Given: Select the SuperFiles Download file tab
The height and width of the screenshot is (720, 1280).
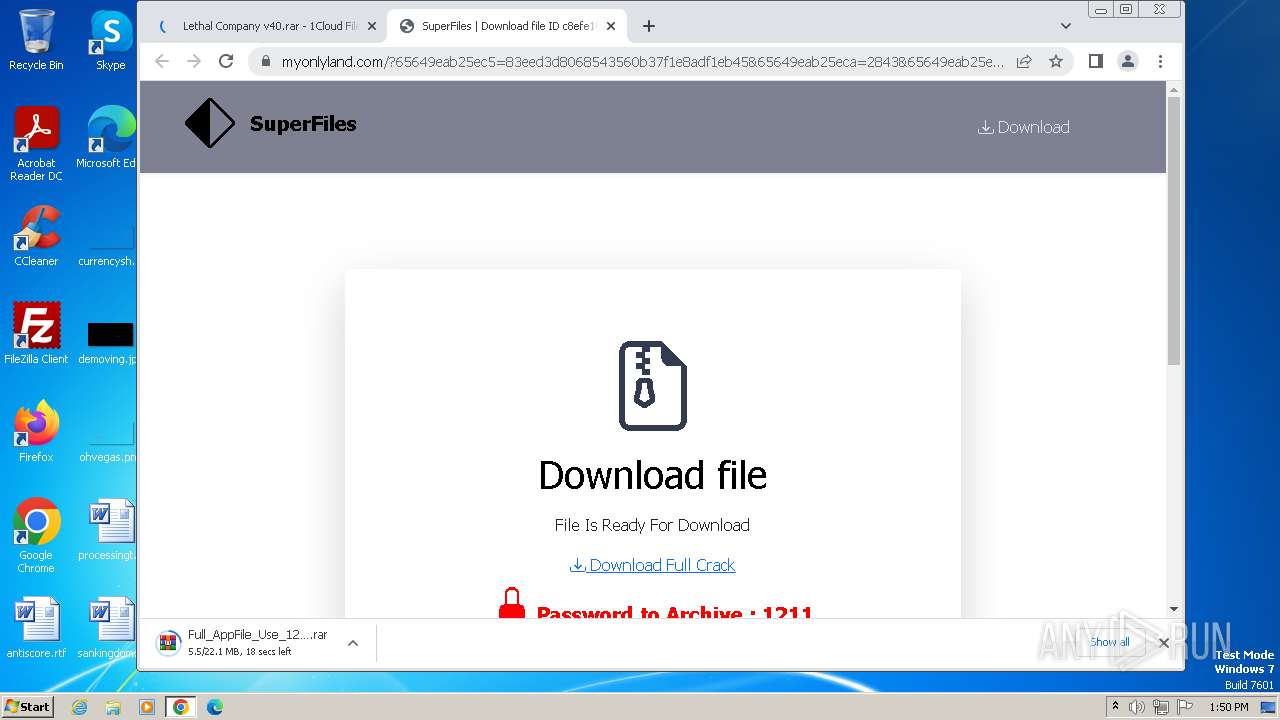Looking at the screenshot, I should coord(505,26).
